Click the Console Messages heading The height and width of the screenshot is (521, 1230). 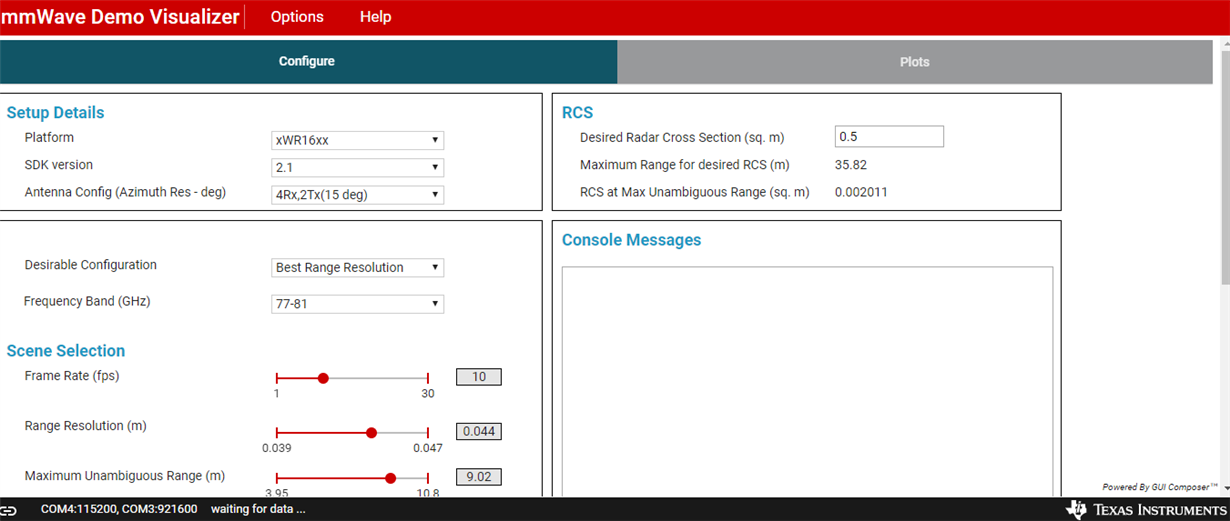click(x=631, y=240)
